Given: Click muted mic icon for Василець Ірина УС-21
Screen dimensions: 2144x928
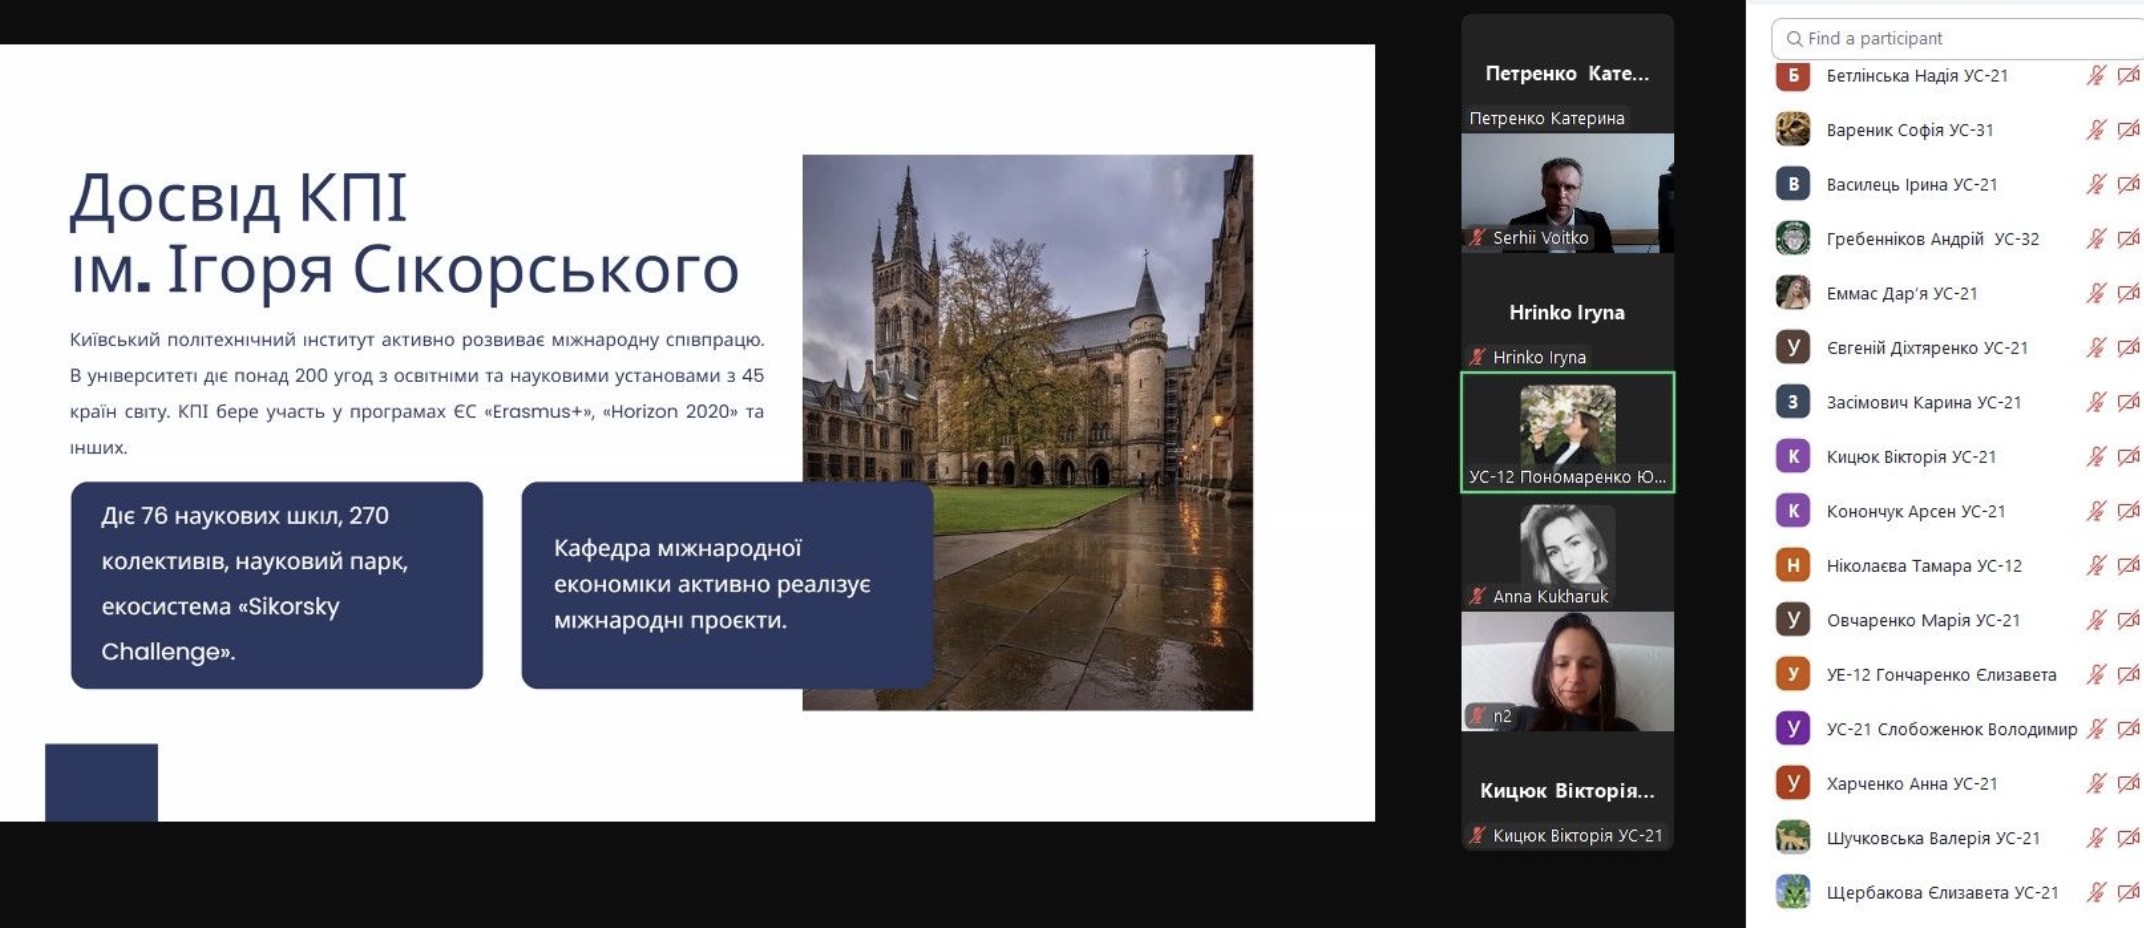Looking at the screenshot, I should (x=2096, y=184).
